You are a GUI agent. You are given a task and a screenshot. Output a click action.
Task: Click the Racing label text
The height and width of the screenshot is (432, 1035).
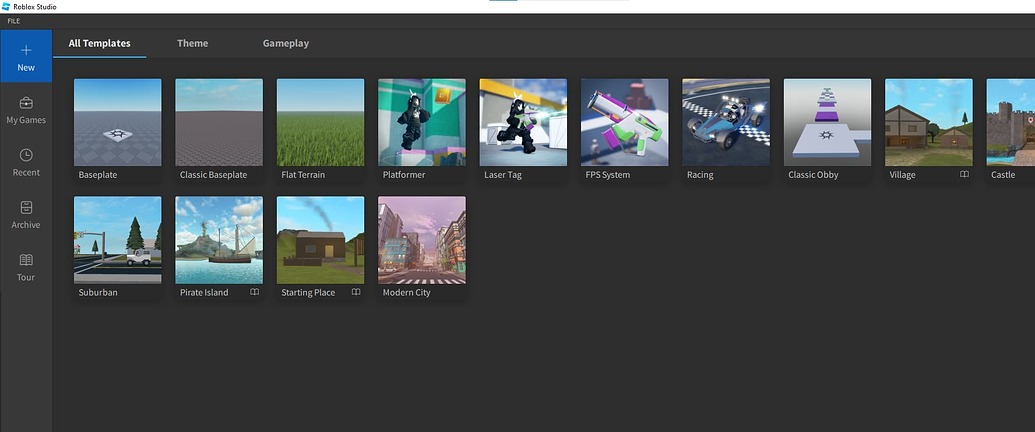click(x=700, y=175)
